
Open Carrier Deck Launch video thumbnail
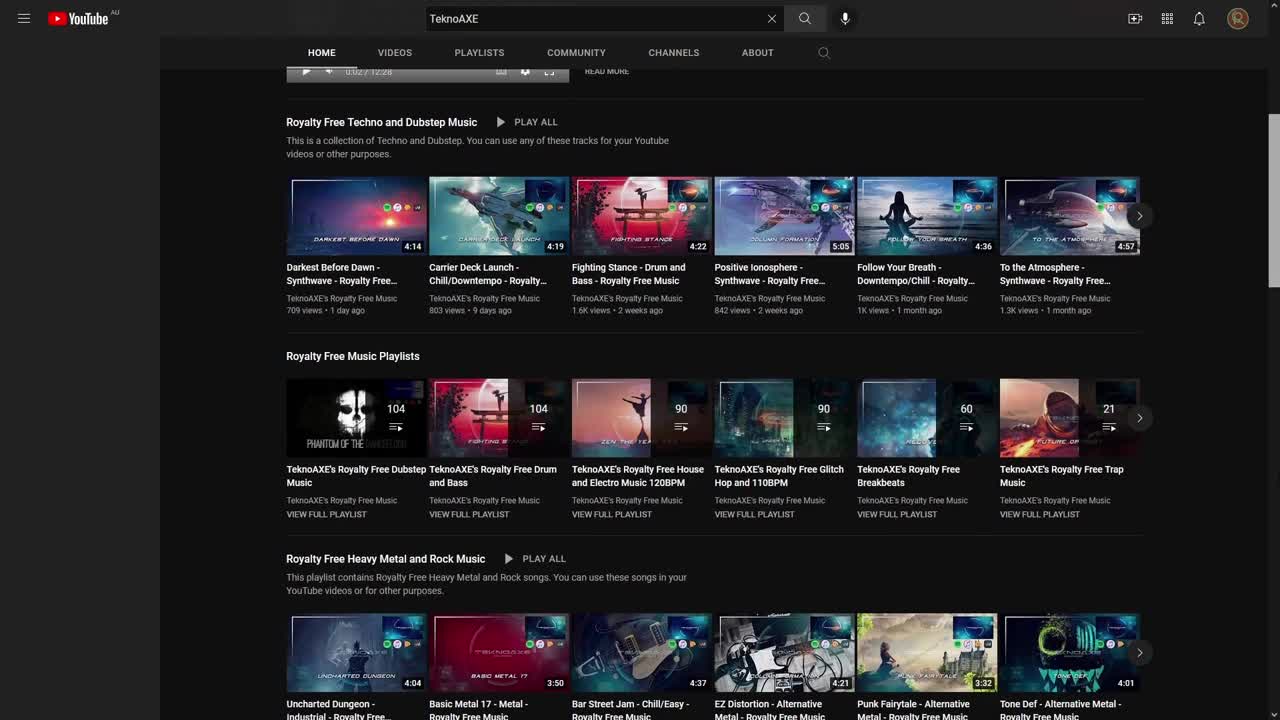(x=499, y=216)
